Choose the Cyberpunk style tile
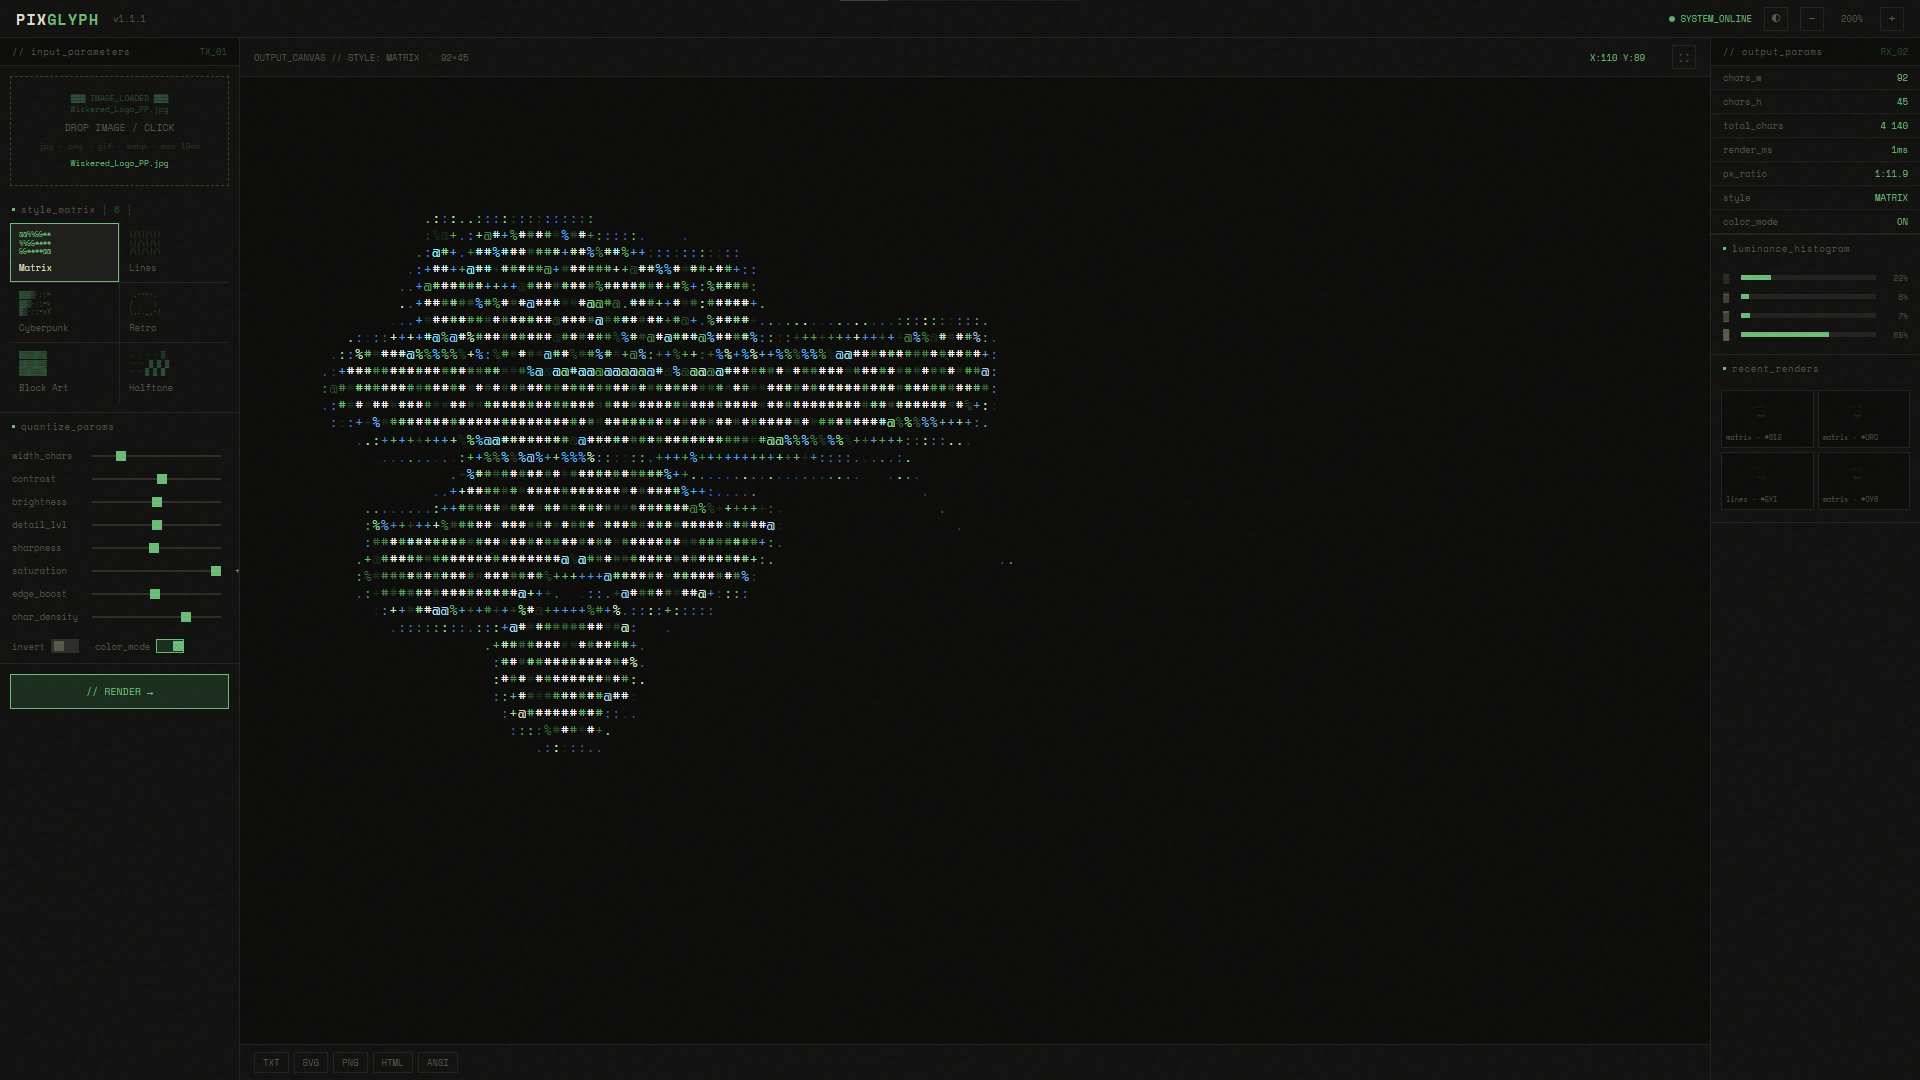Viewport: 1920px width, 1080px height. click(x=64, y=312)
